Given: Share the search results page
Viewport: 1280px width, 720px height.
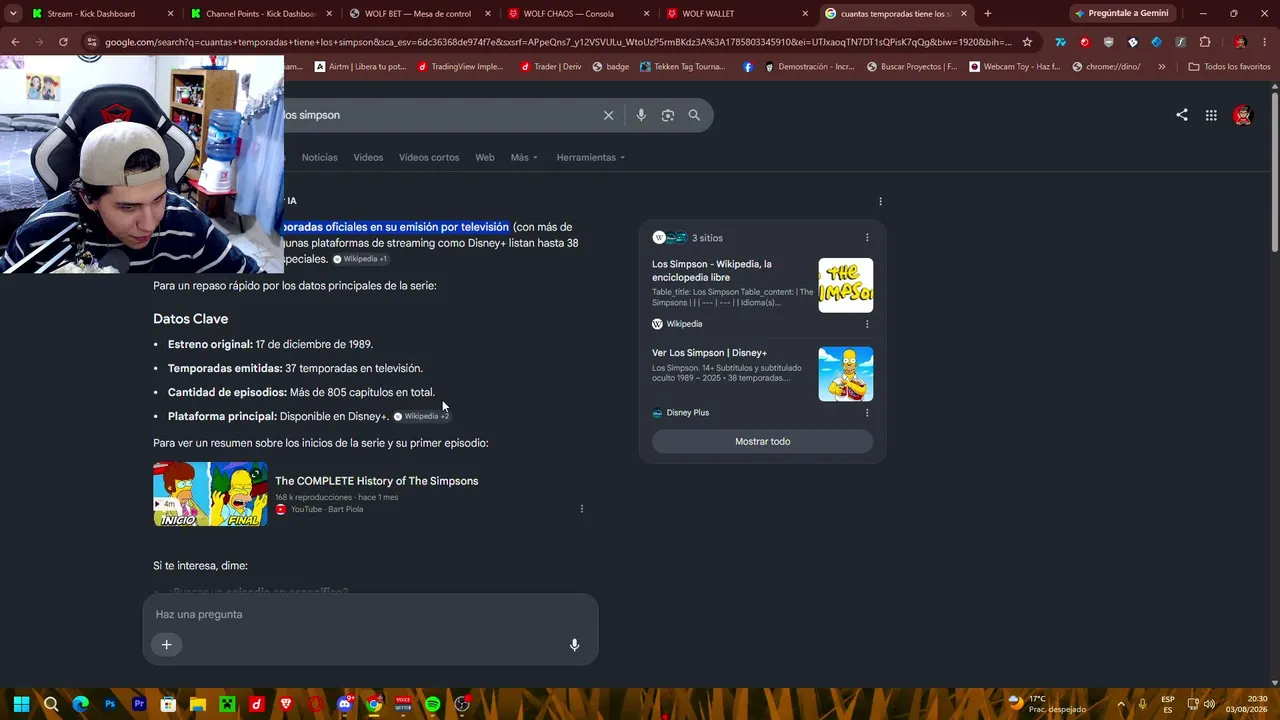Looking at the screenshot, I should pyautogui.click(x=1182, y=115).
